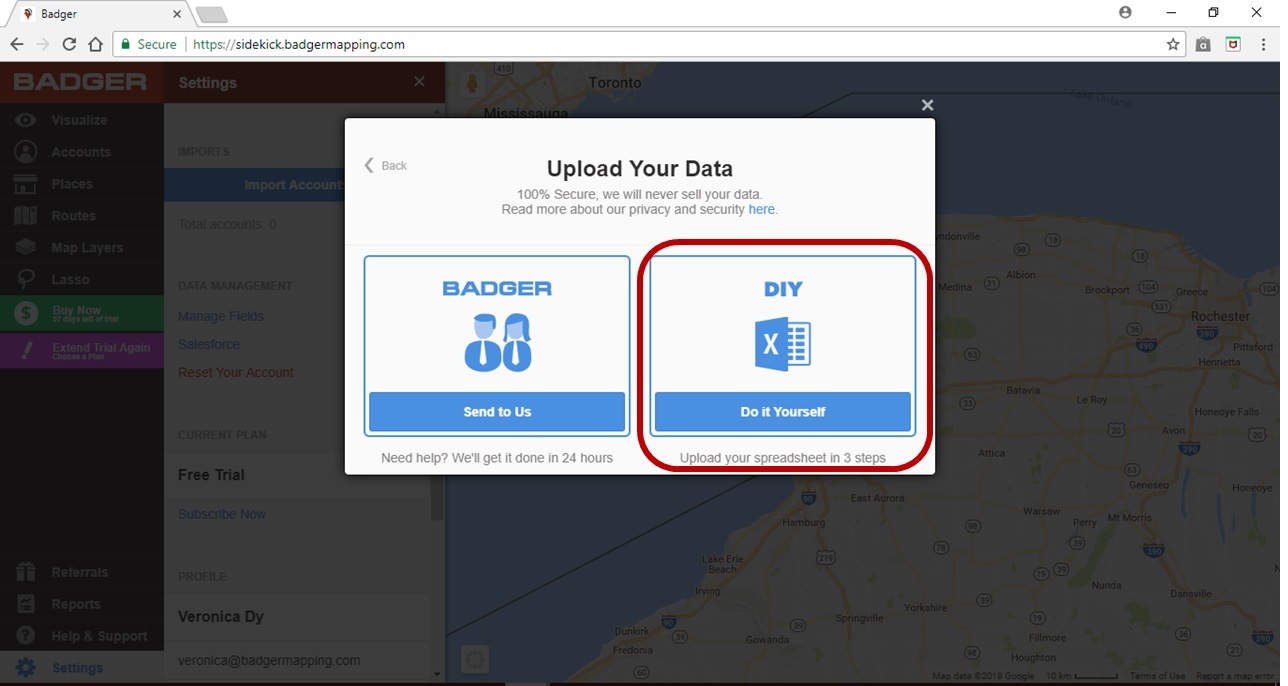Click the Do it Yourself button
The height and width of the screenshot is (686, 1288).
point(783,412)
